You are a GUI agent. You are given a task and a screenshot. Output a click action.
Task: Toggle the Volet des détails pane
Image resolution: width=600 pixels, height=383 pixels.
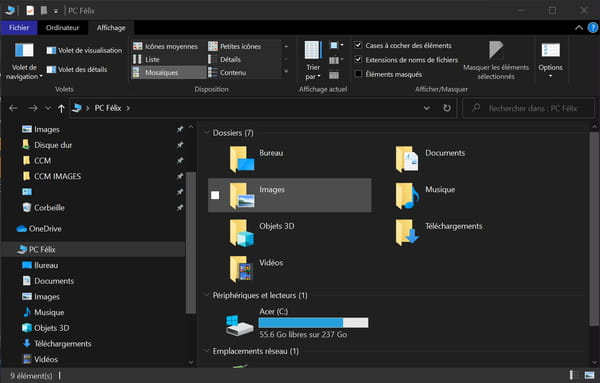tap(77, 70)
